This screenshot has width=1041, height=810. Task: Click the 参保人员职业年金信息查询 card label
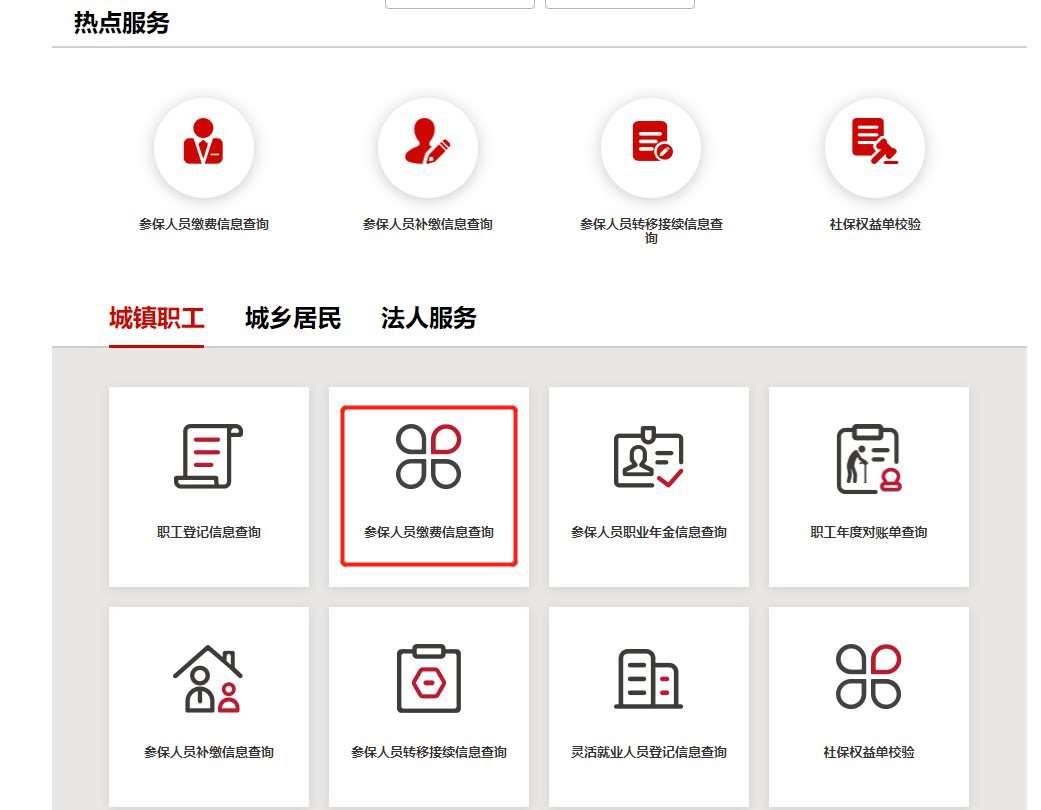649,532
